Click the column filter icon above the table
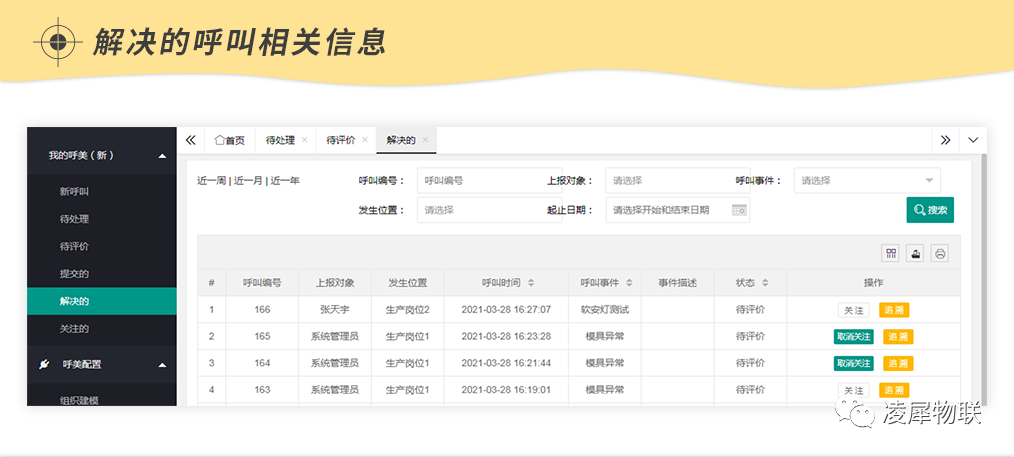 click(x=890, y=253)
